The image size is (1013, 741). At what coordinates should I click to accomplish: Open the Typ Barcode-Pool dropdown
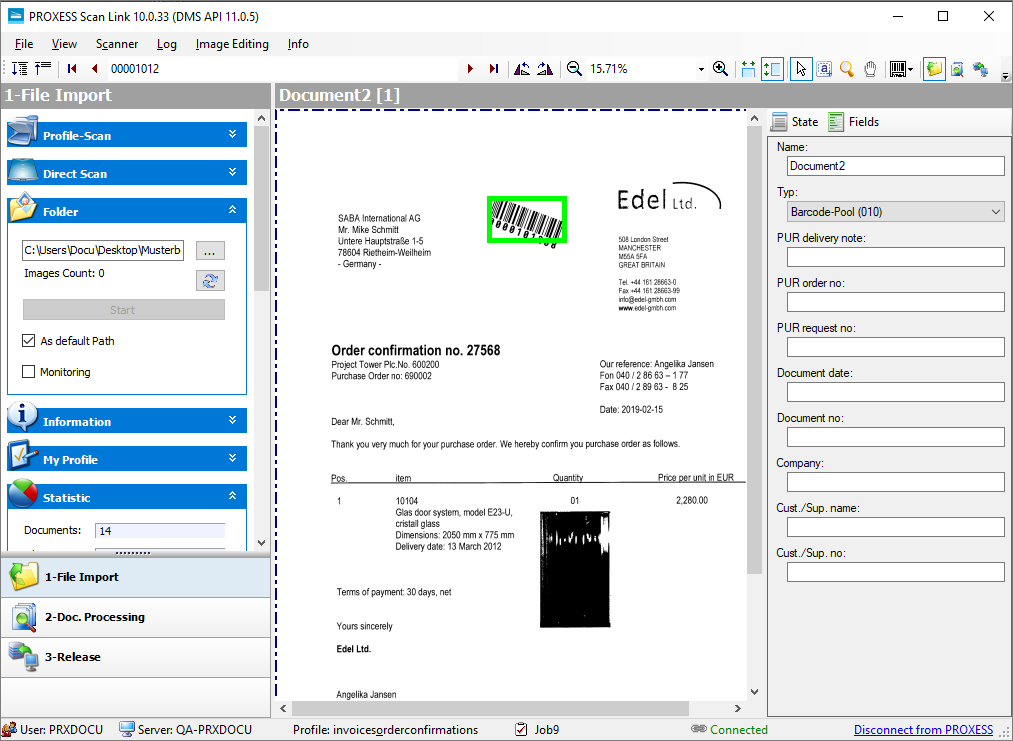coord(895,212)
